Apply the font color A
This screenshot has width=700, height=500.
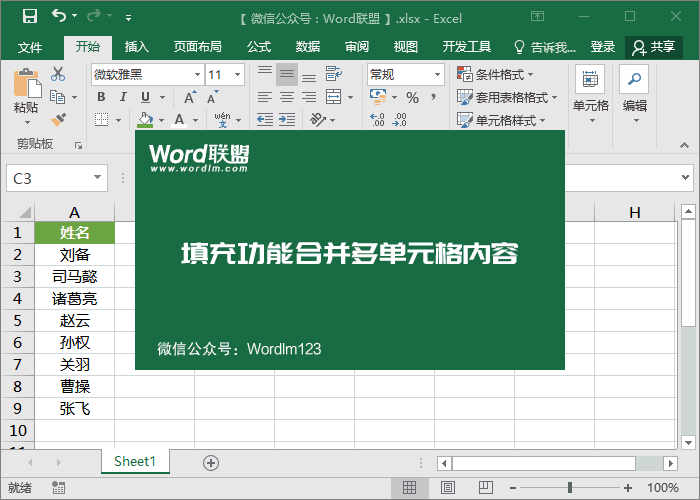179,120
